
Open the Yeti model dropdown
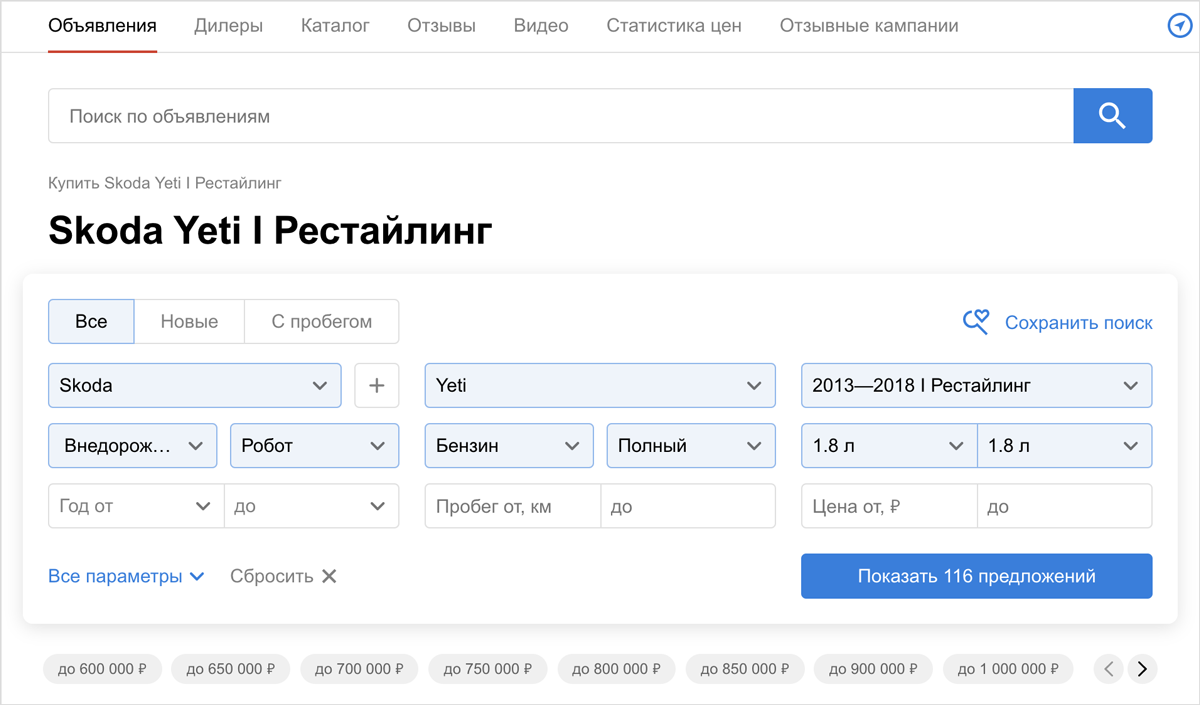[x=600, y=385]
